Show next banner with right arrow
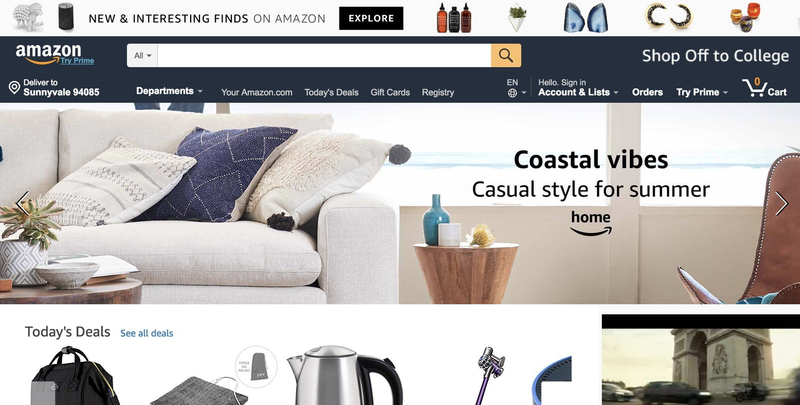Screen dimensions: 800x405 pyautogui.click(x=781, y=204)
